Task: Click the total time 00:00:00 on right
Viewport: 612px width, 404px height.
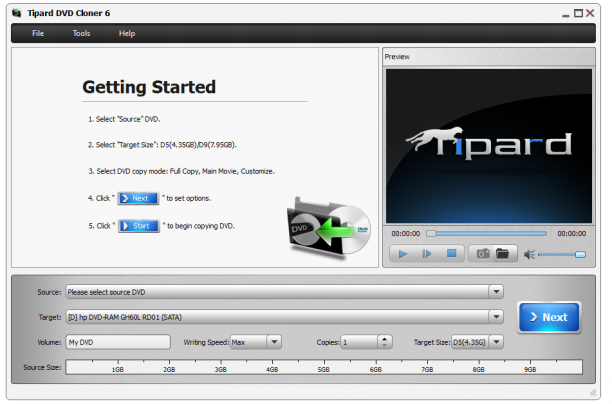Action: coord(571,233)
